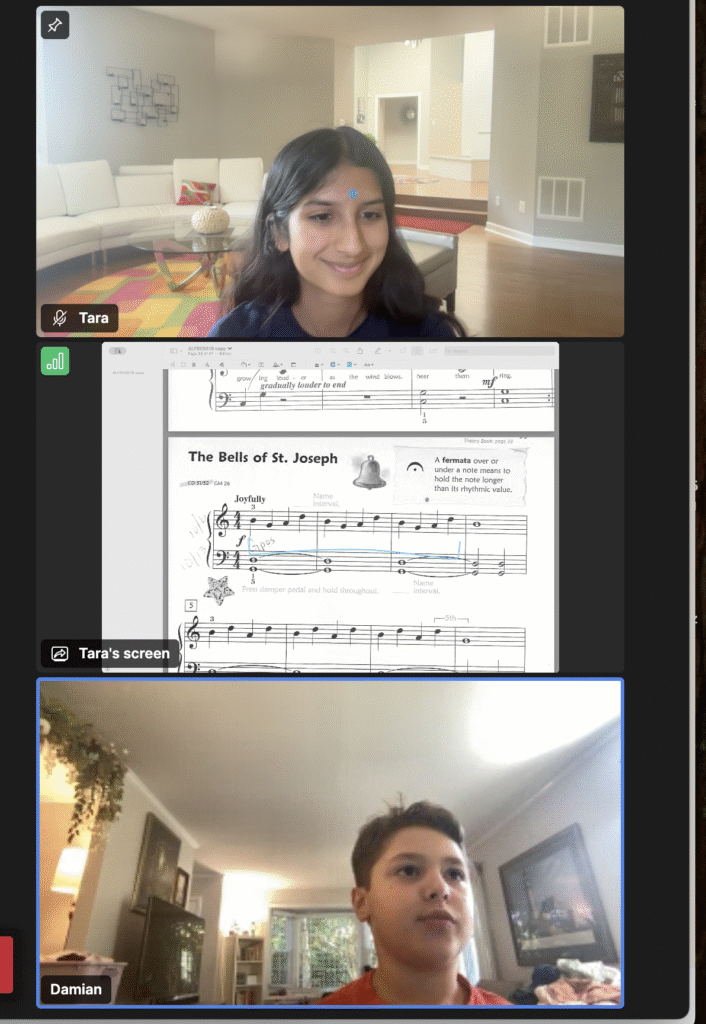Screen dimensions: 706x1024
Task: Select Damian's highlighted video tile
Action: coord(330,842)
